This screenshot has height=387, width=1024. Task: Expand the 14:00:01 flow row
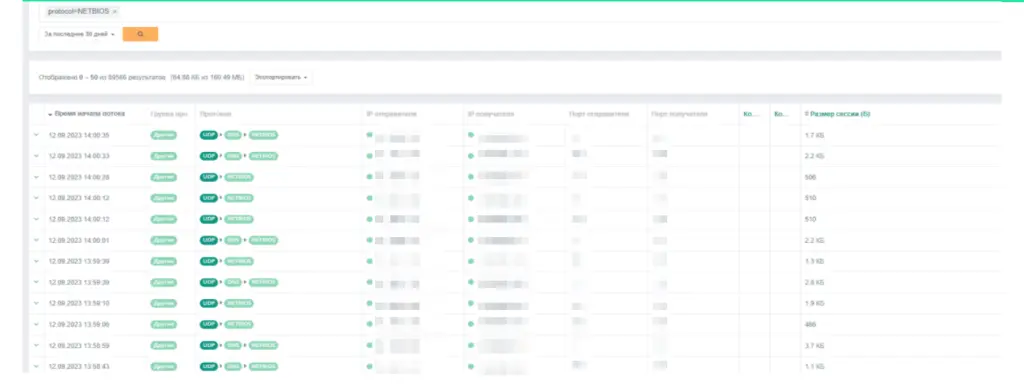36,240
